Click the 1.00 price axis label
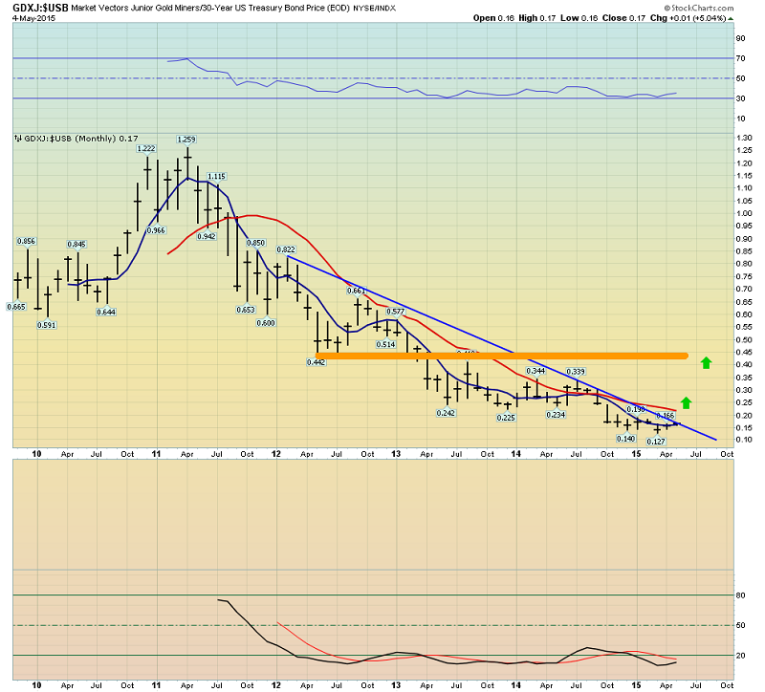This screenshot has height=692, width=765. (x=745, y=213)
